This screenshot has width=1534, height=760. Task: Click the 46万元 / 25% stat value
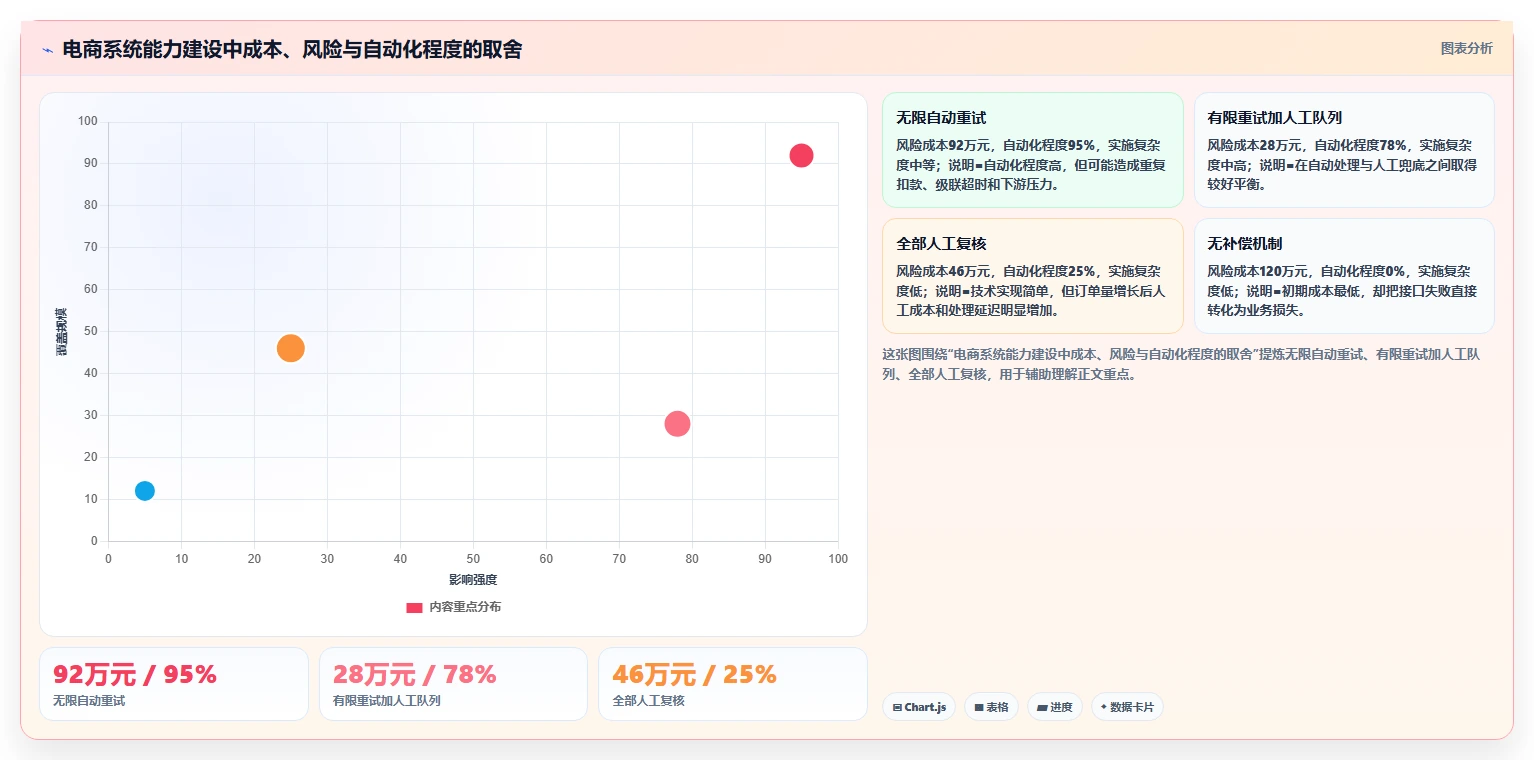694,675
